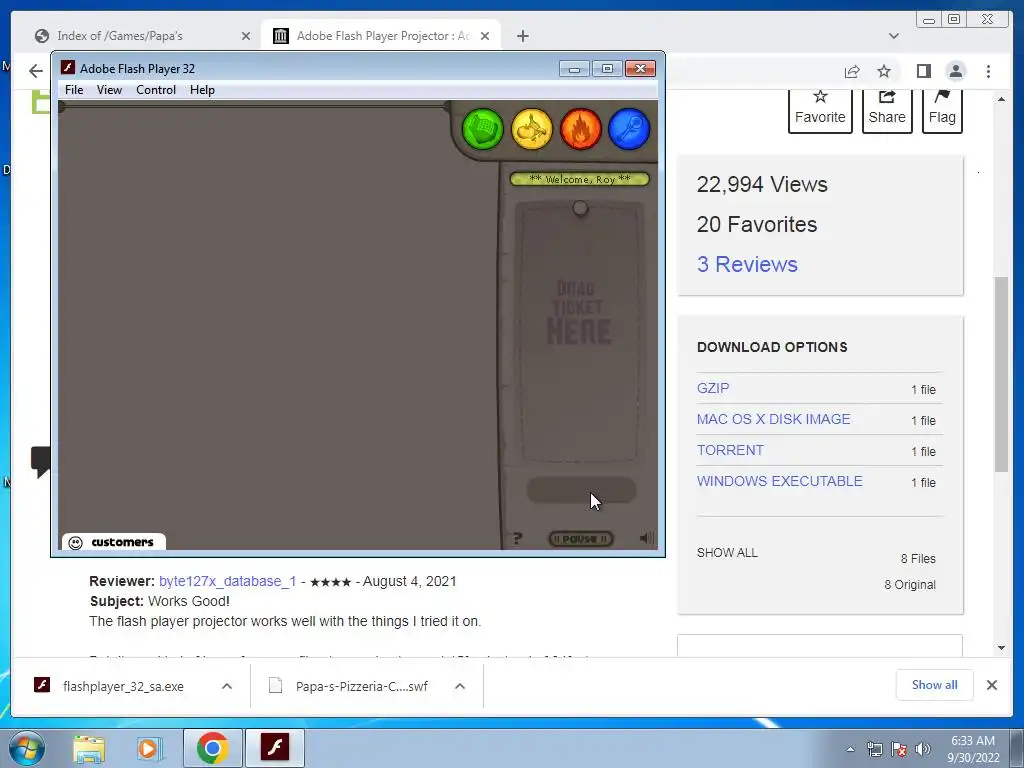Expand options for flashplayer_32_sa.exe download
Viewport: 1024px width, 768px height.
[227, 686]
